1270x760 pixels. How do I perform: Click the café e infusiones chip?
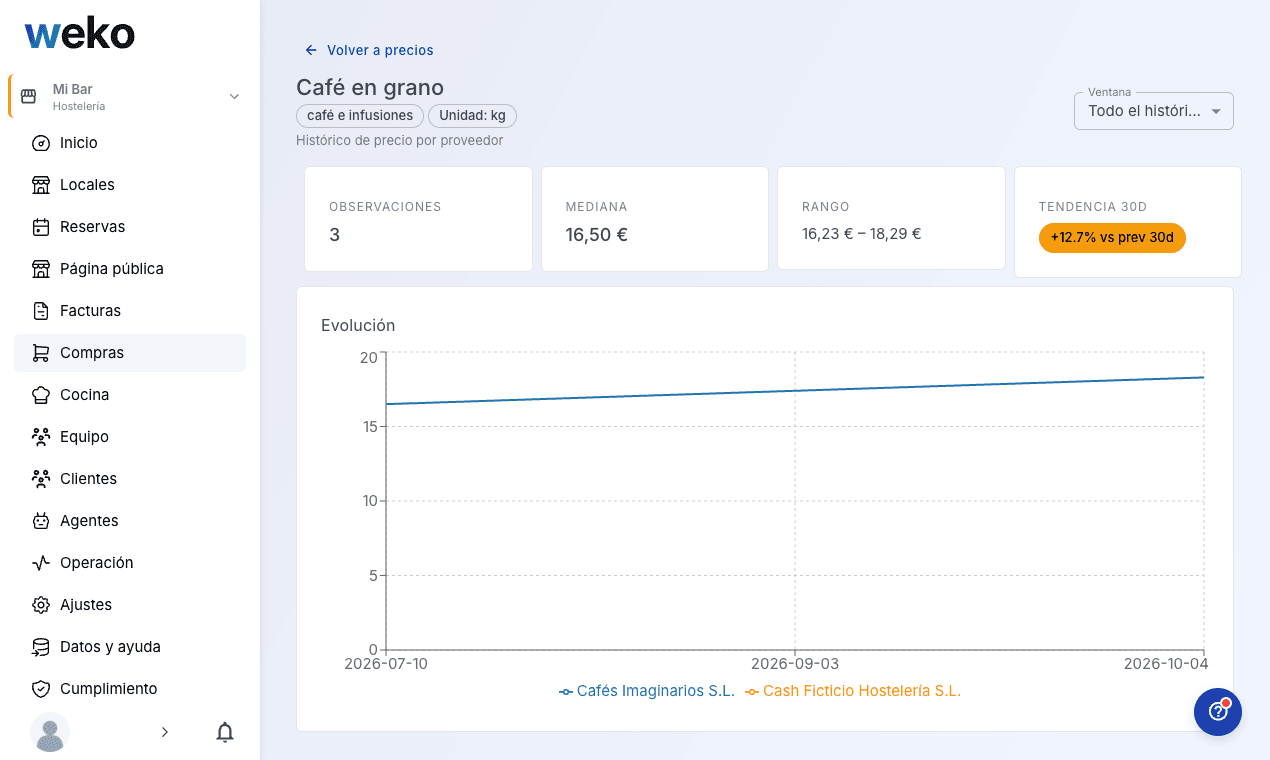tap(360, 116)
